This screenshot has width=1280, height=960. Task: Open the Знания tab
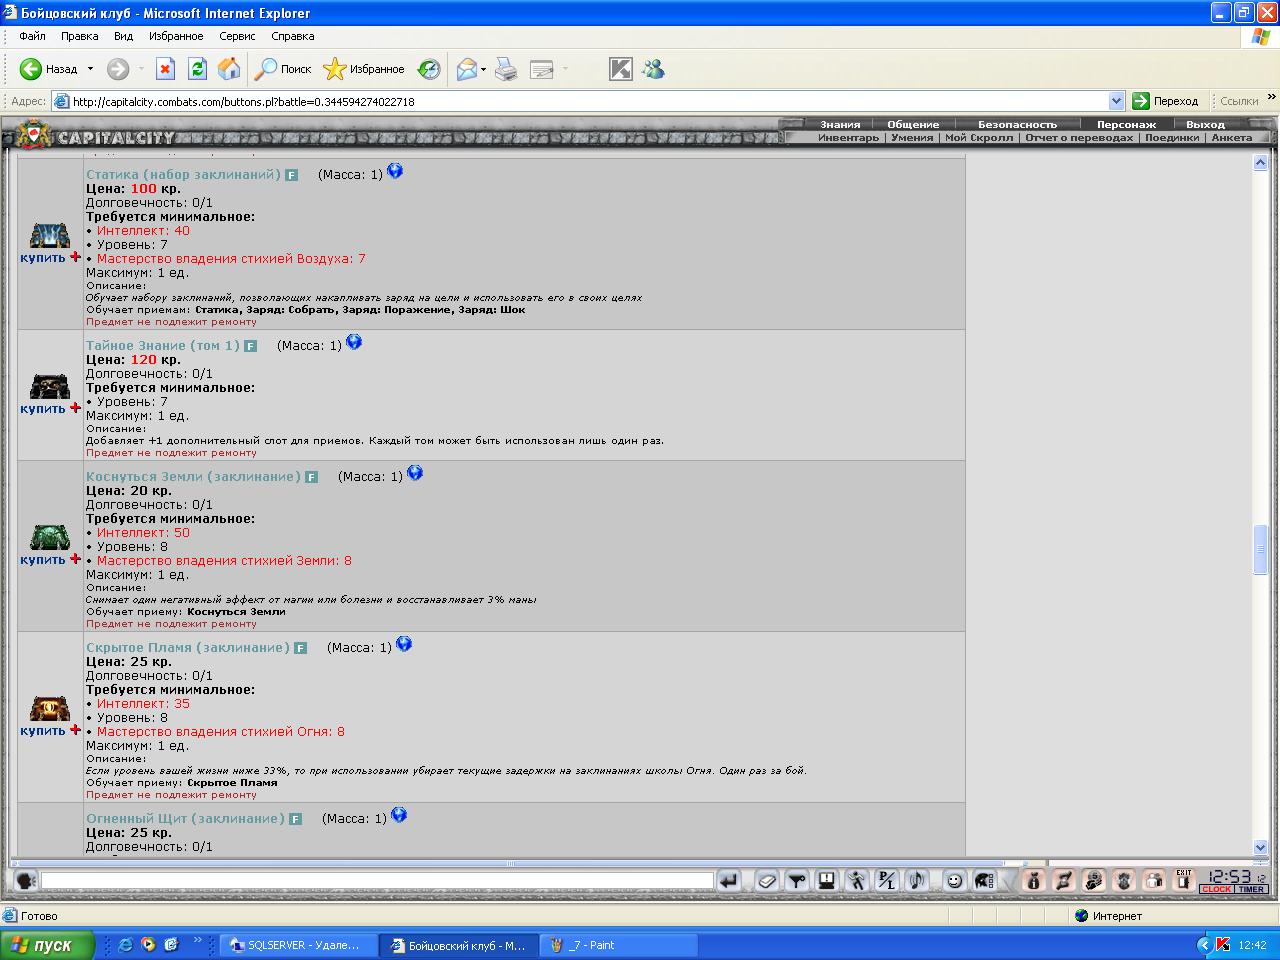[x=840, y=124]
